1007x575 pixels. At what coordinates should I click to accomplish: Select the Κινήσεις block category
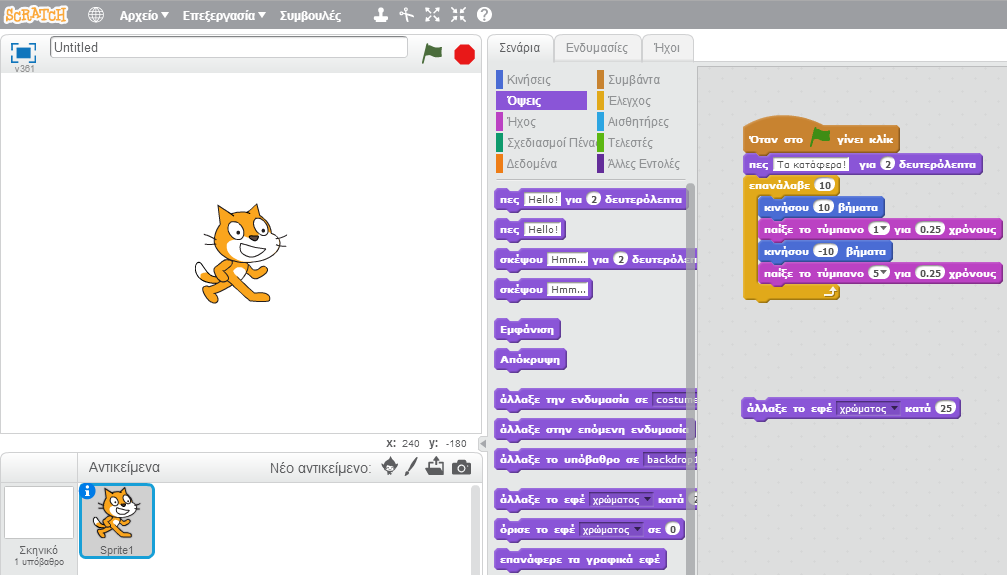[541, 80]
